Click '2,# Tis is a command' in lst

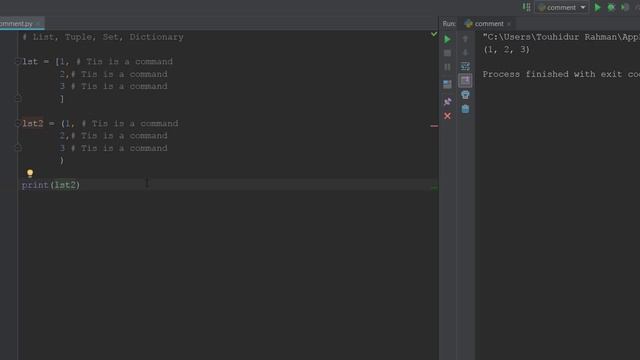pos(114,74)
